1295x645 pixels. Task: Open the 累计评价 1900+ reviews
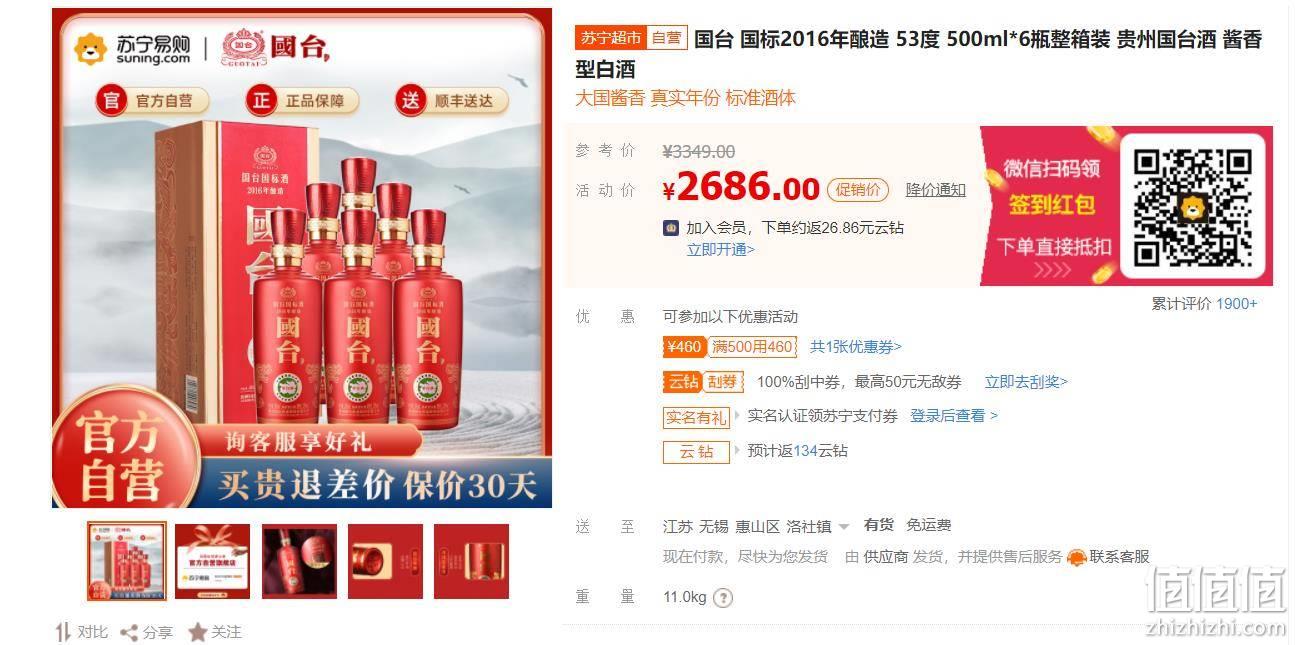click(1204, 304)
